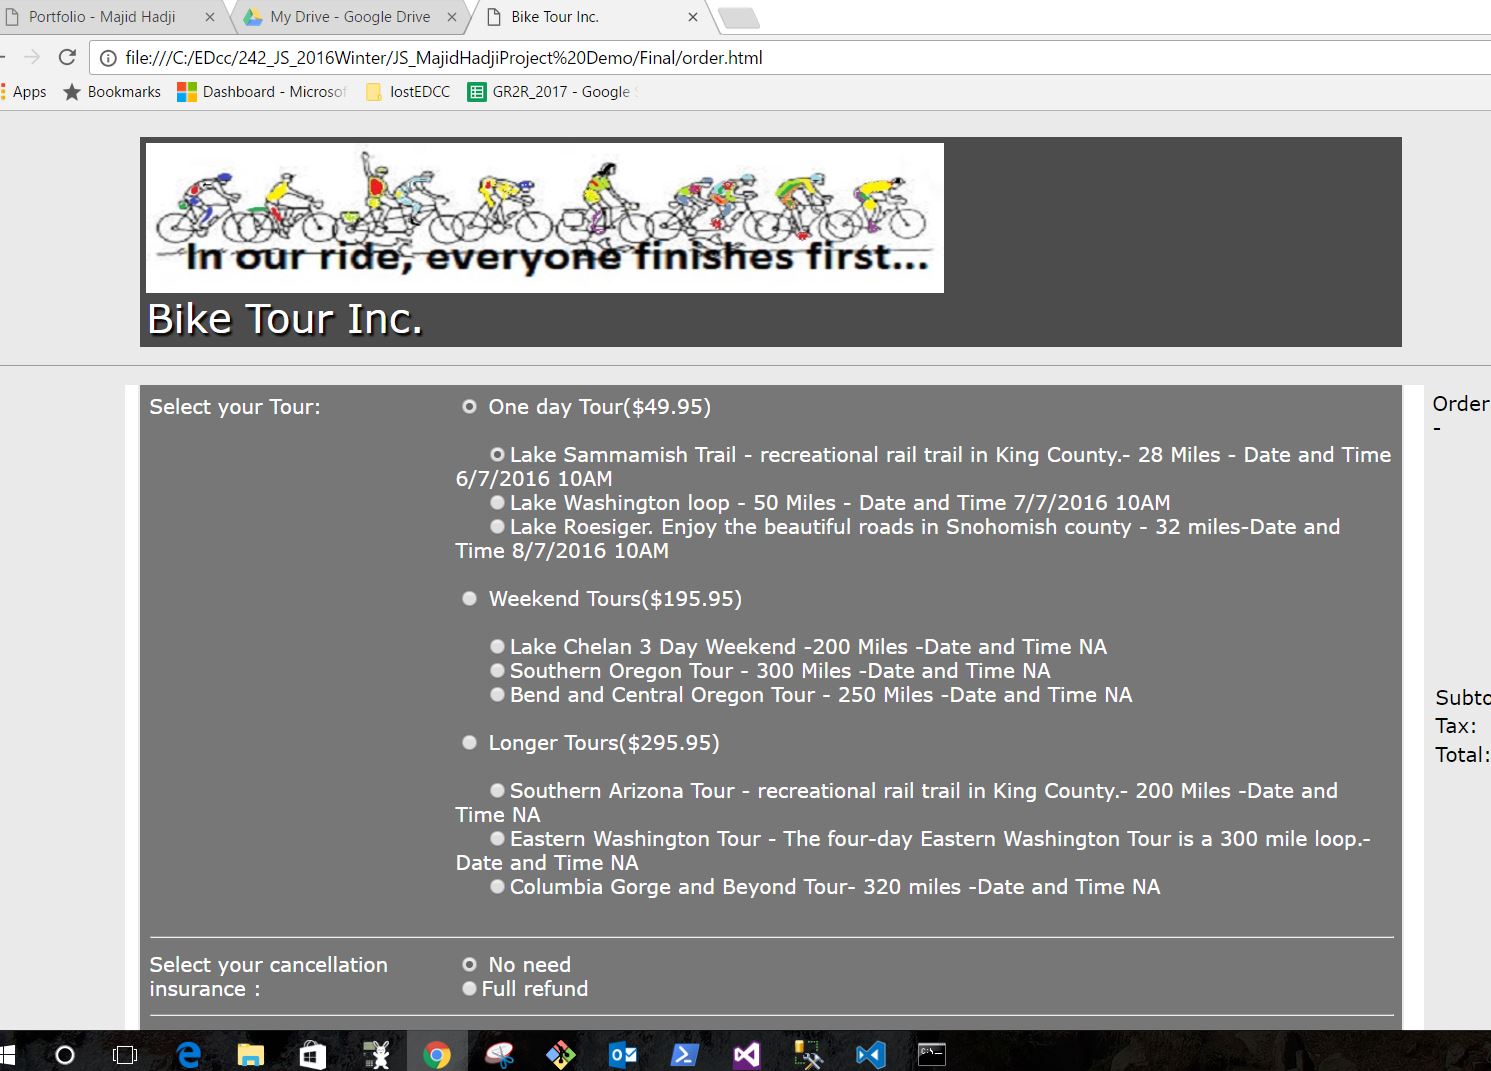Pick the Lake Washington loop tour

click(x=497, y=503)
